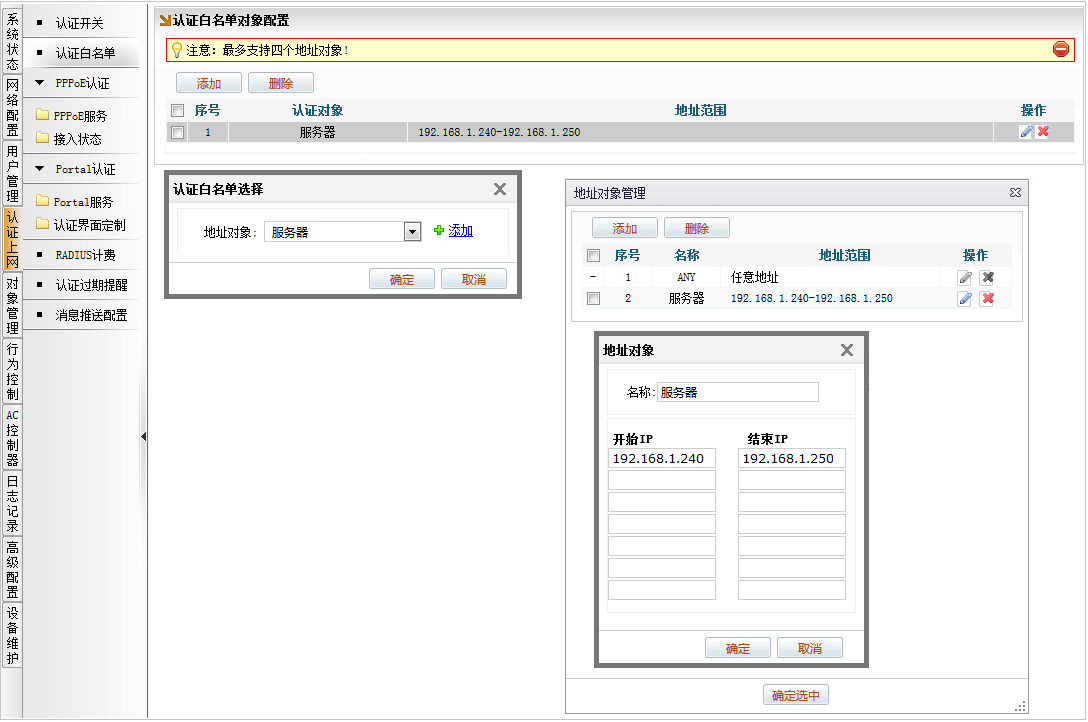
Task: Dismiss the yellow notice with red icon
Action: pos(1061,49)
